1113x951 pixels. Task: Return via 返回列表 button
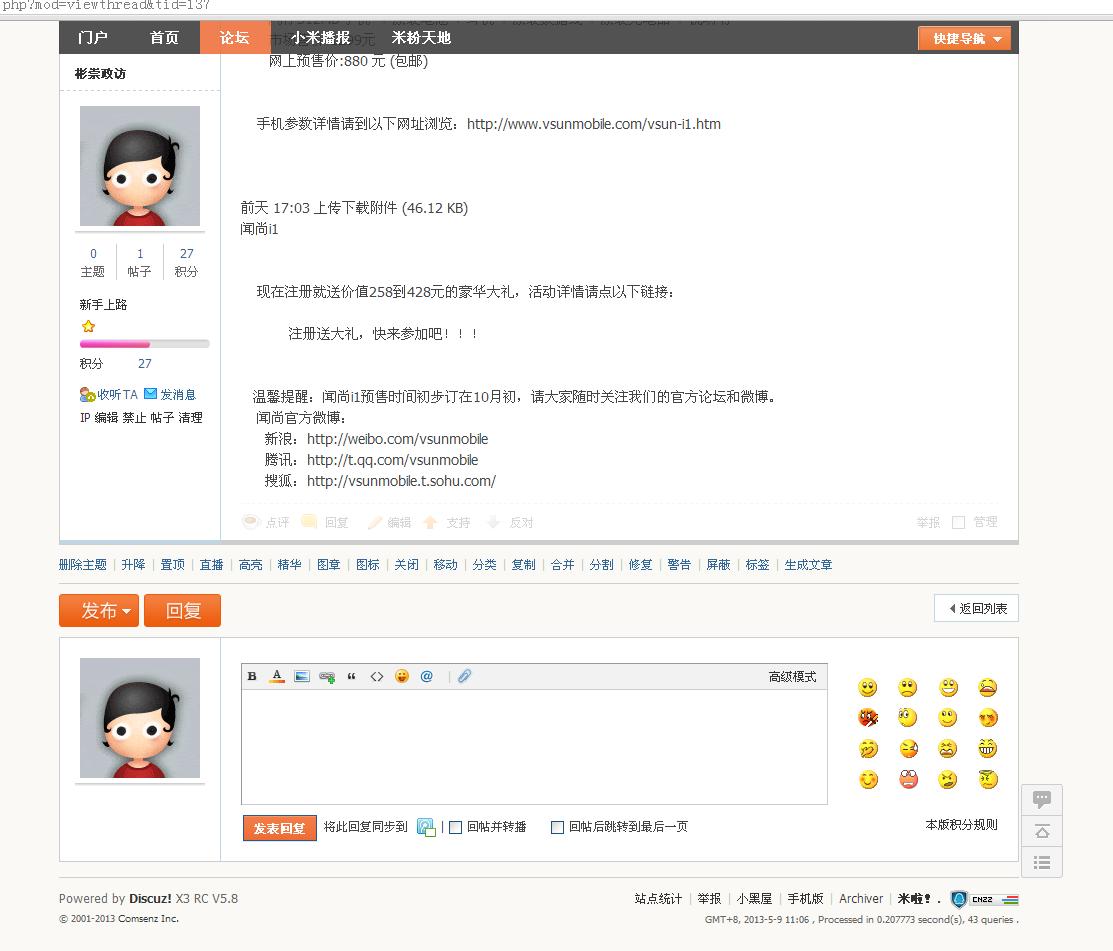tap(977, 608)
